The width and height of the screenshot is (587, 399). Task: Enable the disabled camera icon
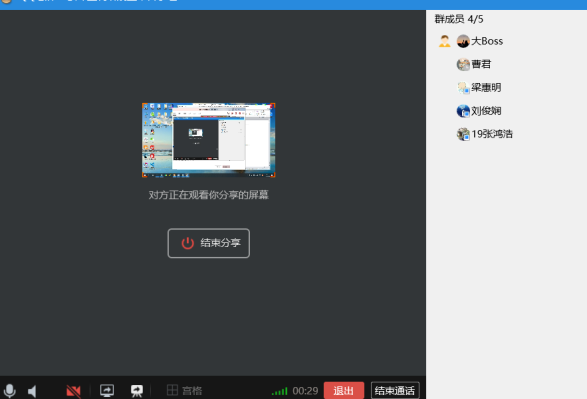(x=73, y=391)
